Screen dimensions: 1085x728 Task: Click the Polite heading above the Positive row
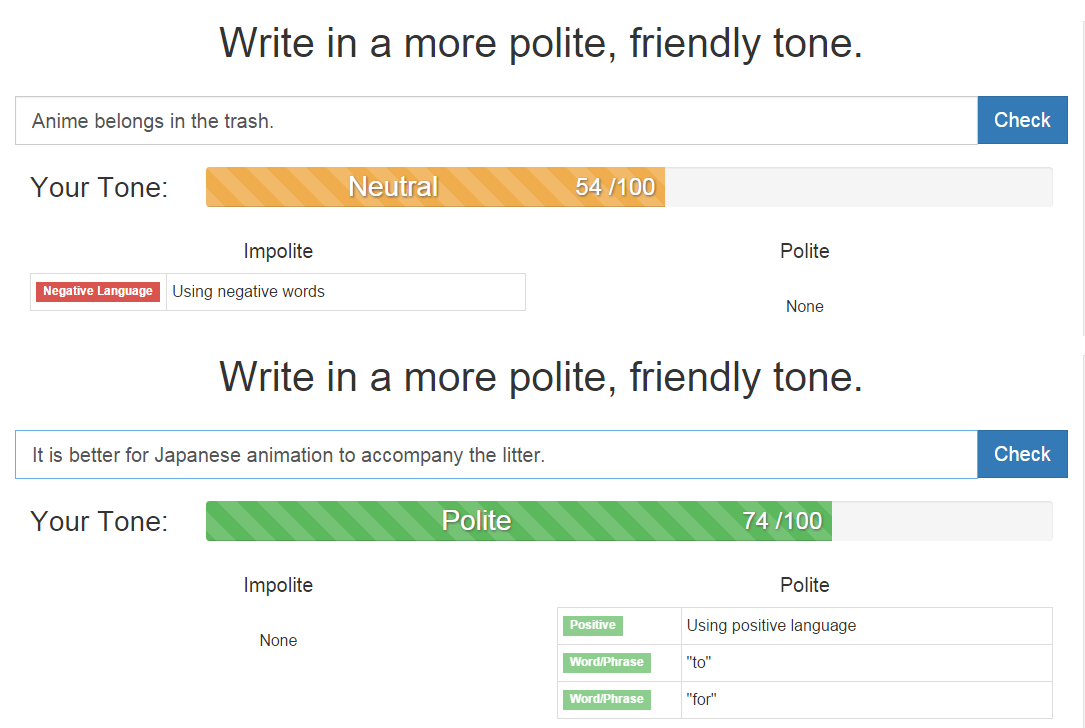tap(805, 585)
